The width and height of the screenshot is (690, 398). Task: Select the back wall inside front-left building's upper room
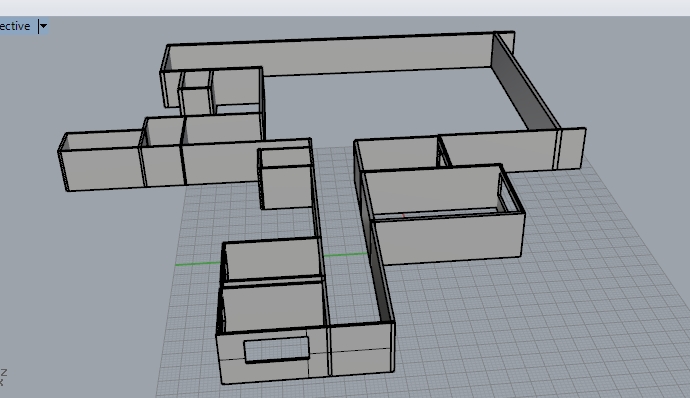point(273,259)
